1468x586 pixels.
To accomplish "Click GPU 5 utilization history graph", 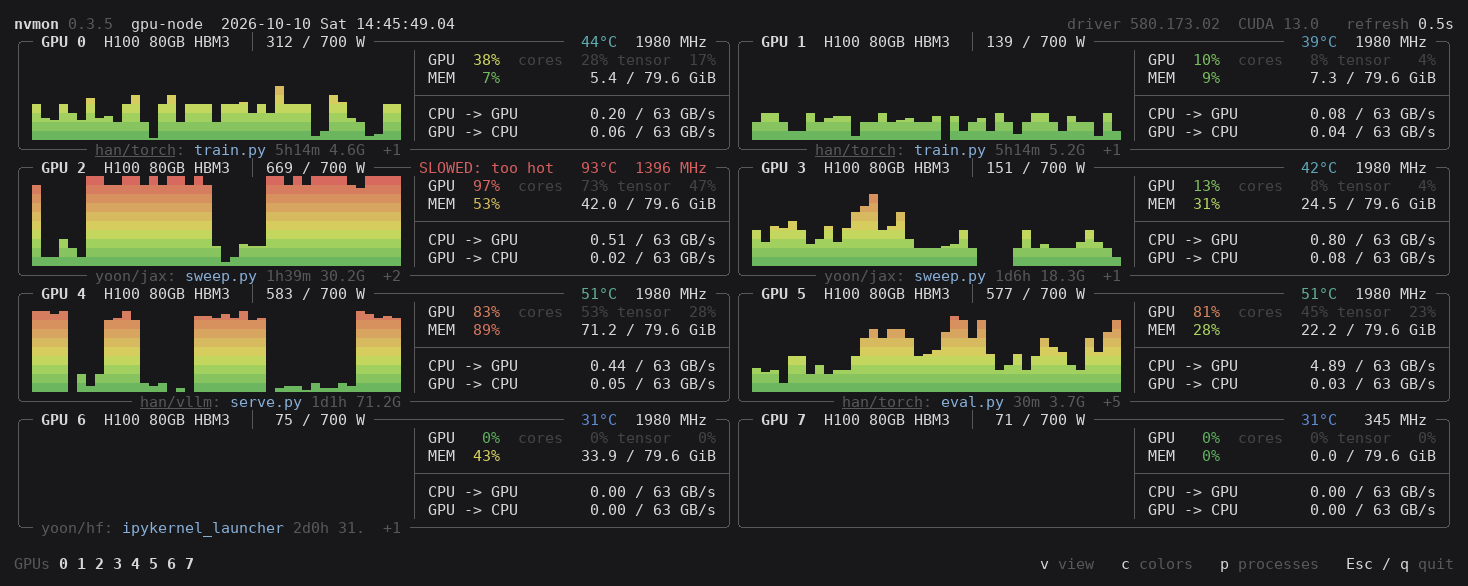I will coord(936,347).
